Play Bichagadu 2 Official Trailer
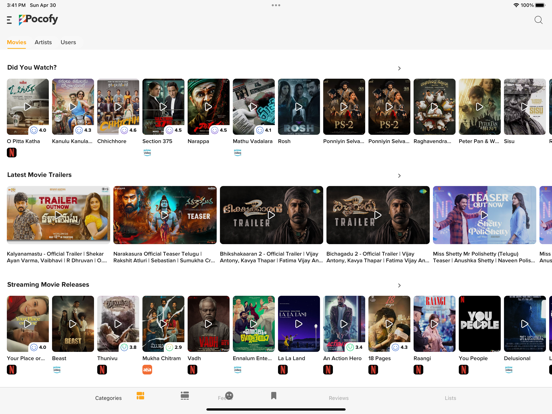 [x=378, y=215]
